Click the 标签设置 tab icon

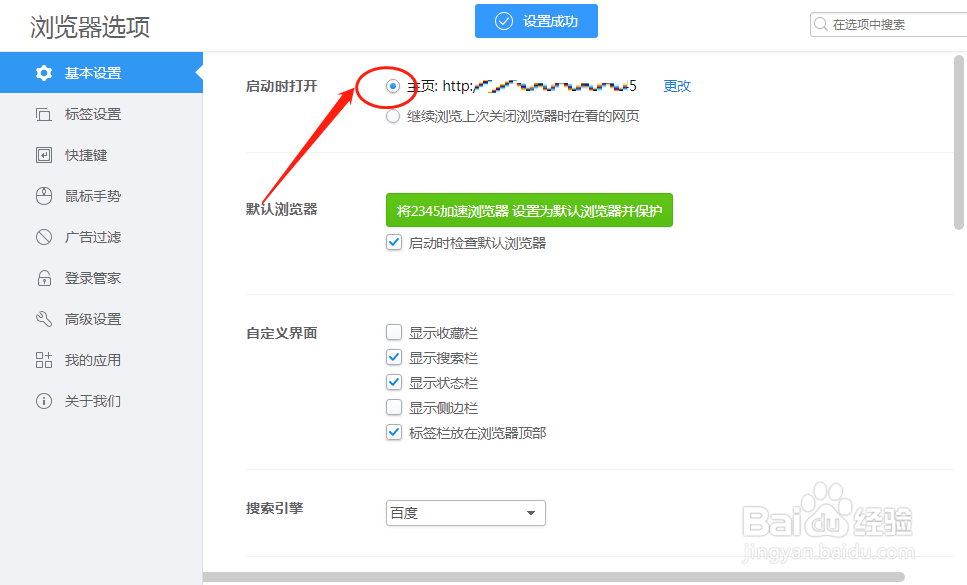pyautogui.click(x=44, y=114)
